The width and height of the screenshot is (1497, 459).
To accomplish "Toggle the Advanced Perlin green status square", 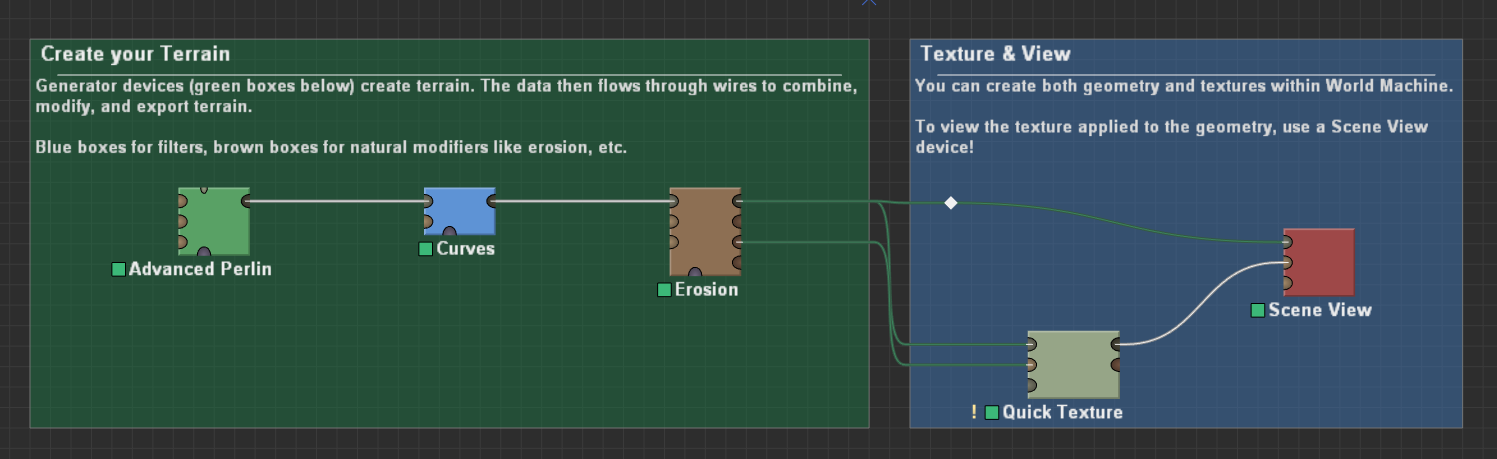I will pos(119,269).
